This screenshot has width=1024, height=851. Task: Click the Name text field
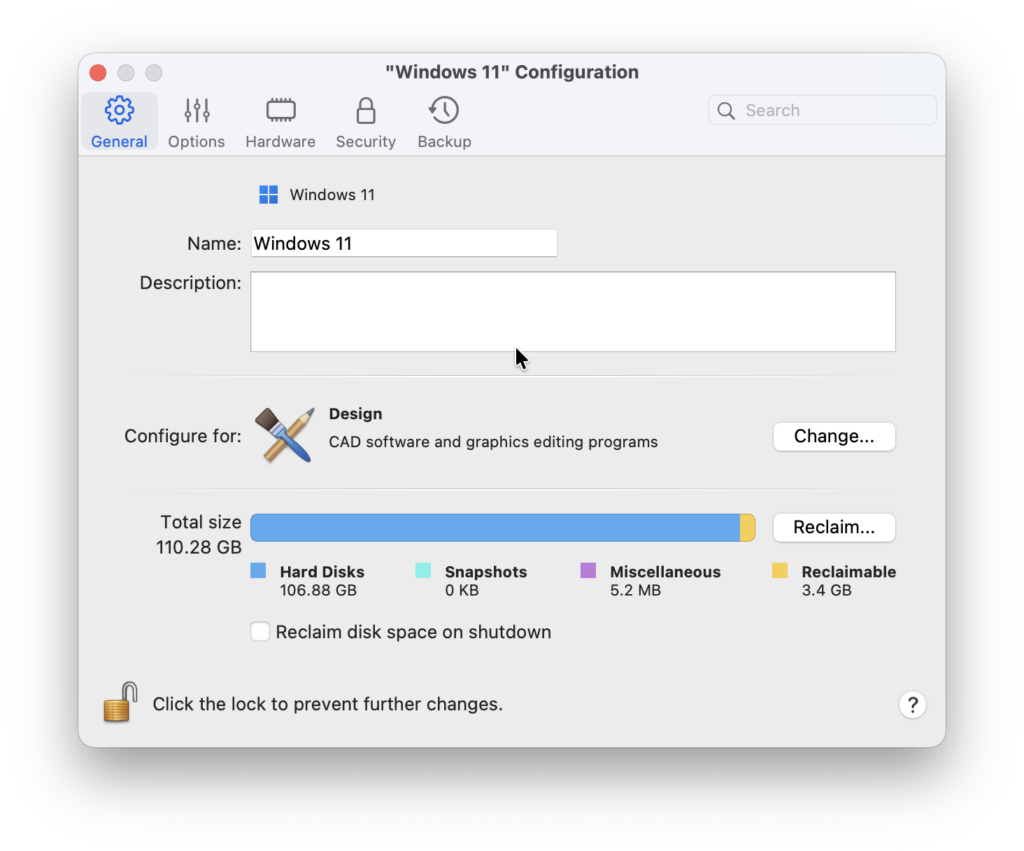pos(403,243)
